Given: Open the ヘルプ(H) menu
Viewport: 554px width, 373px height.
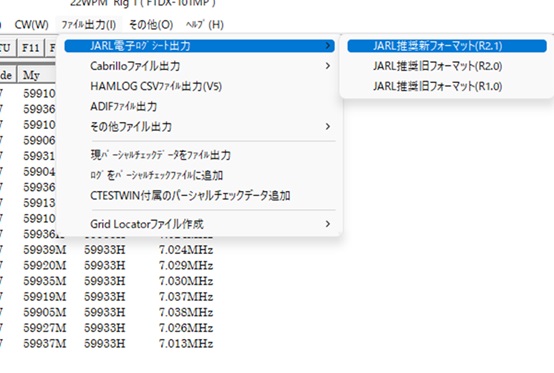Looking at the screenshot, I should 205,25.
